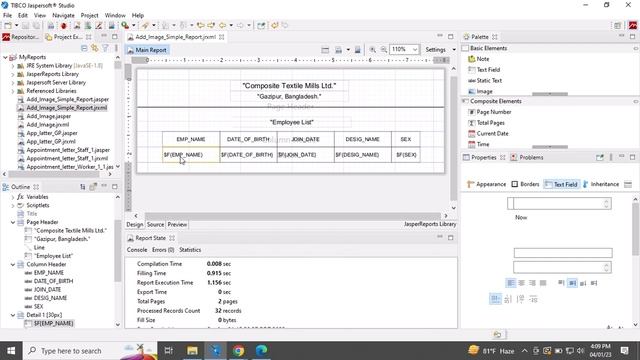
Task: Click the Jaspersoft perspective icon top right
Action: 633,25
